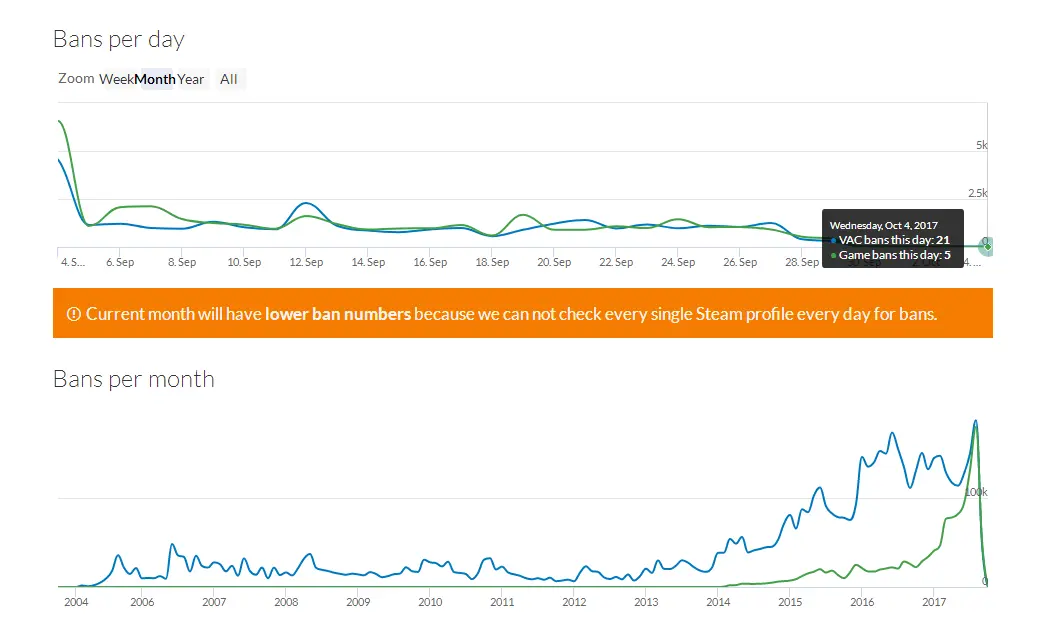Click the 12. Sep date label
This screenshot has height=622, width=1049.
(x=306, y=262)
